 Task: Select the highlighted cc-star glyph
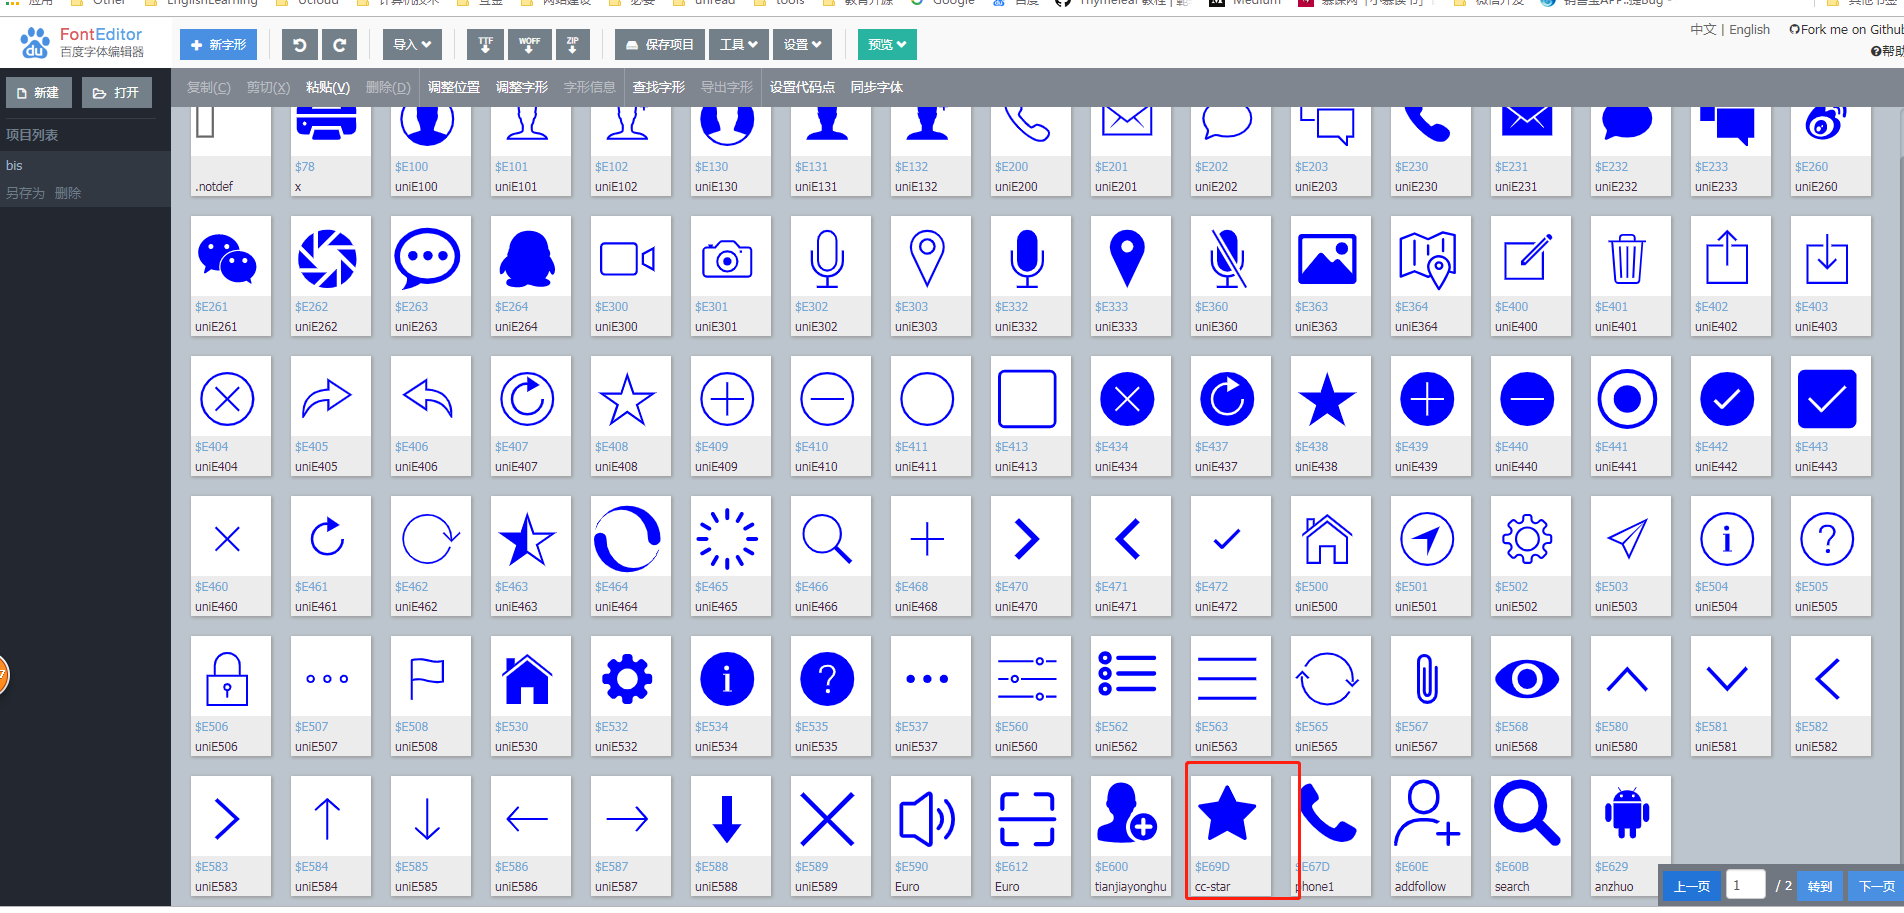[x=1229, y=815]
